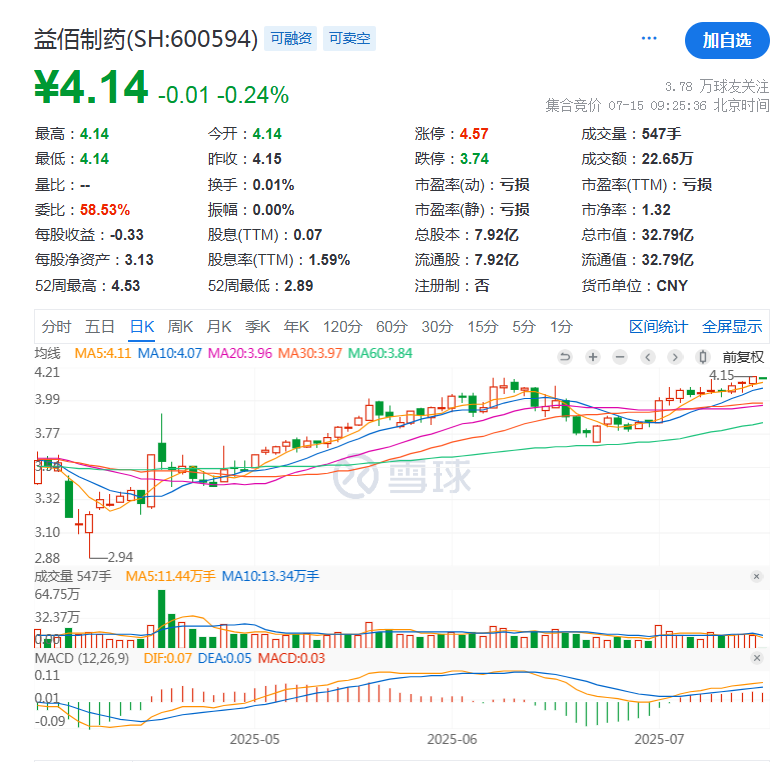Click the volume MA10:13.34万手 label

pos(270,576)
